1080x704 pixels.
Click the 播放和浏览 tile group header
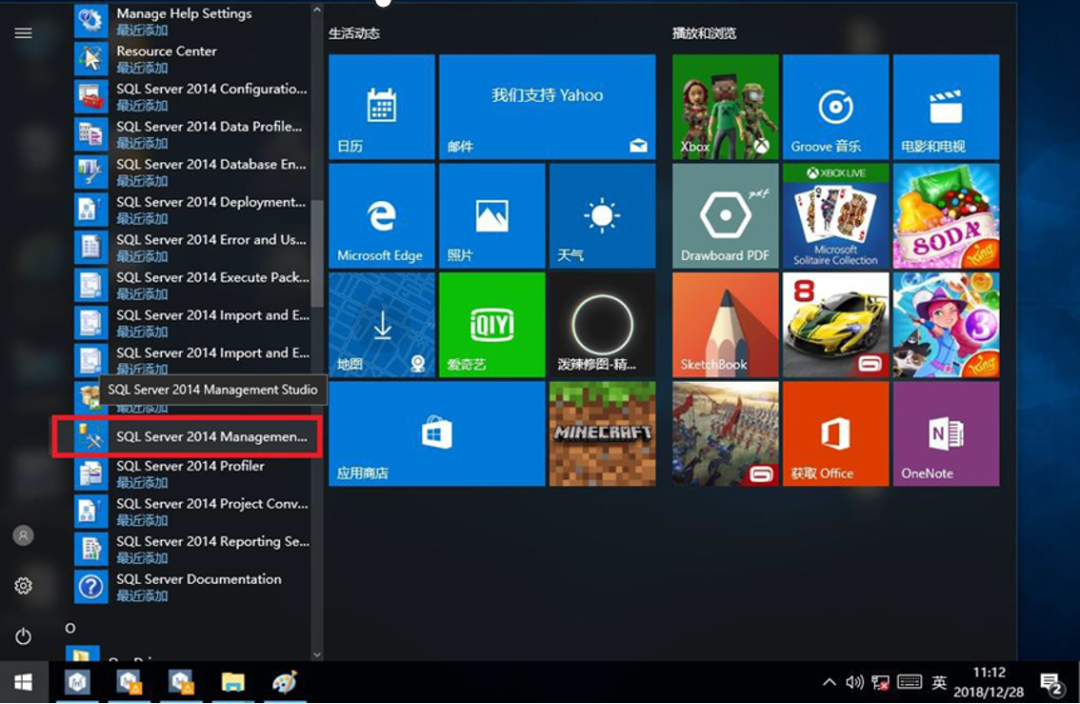(x=704, y=33)
